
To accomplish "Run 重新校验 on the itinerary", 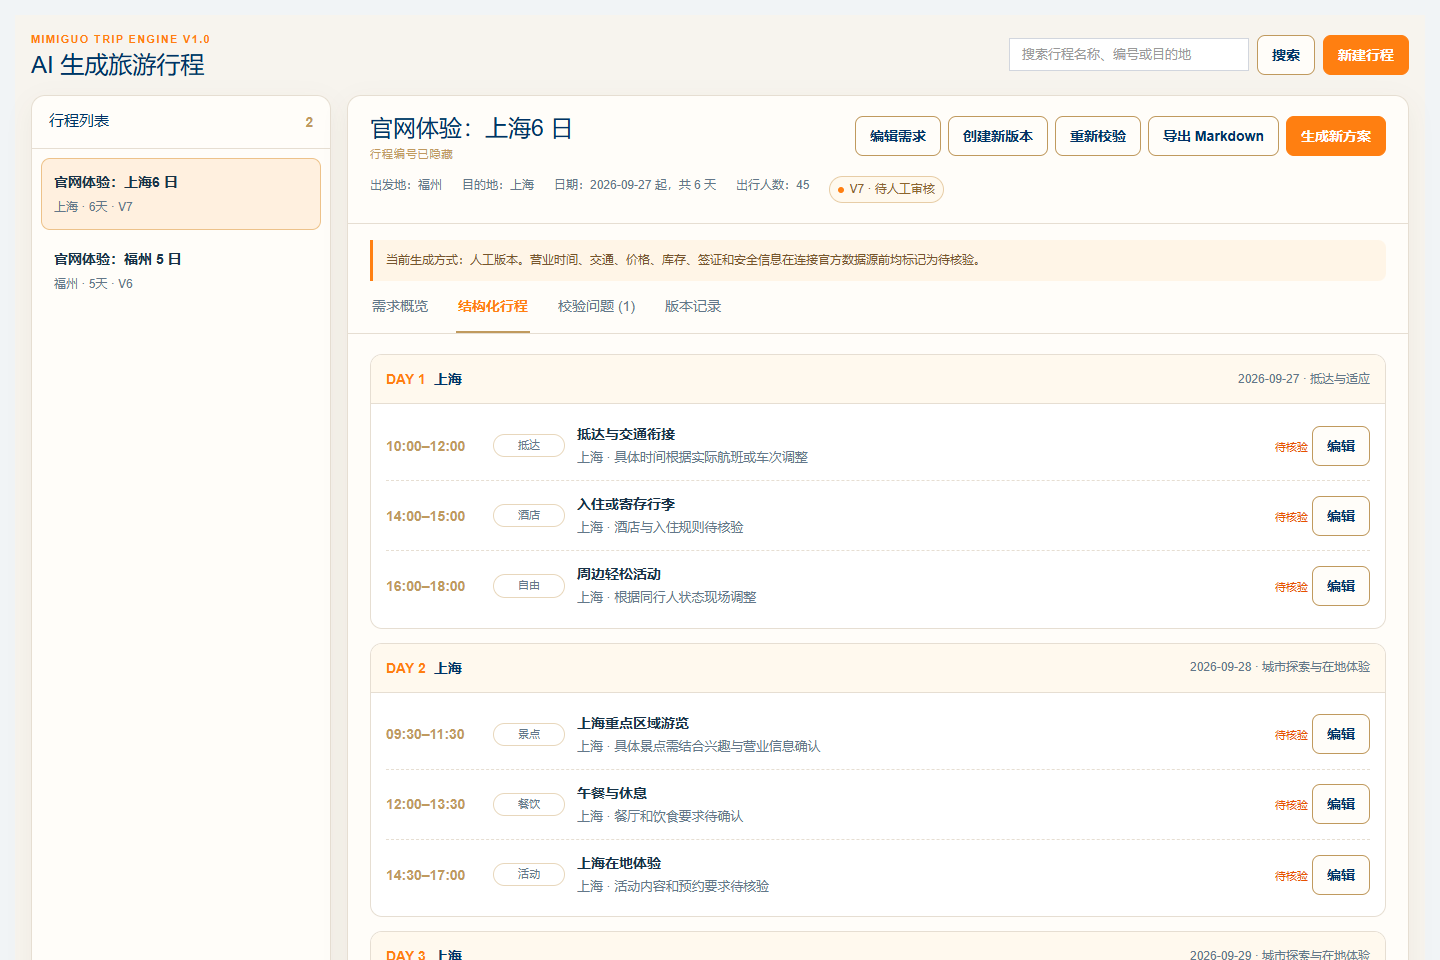I will click(x=1098, y=136).
